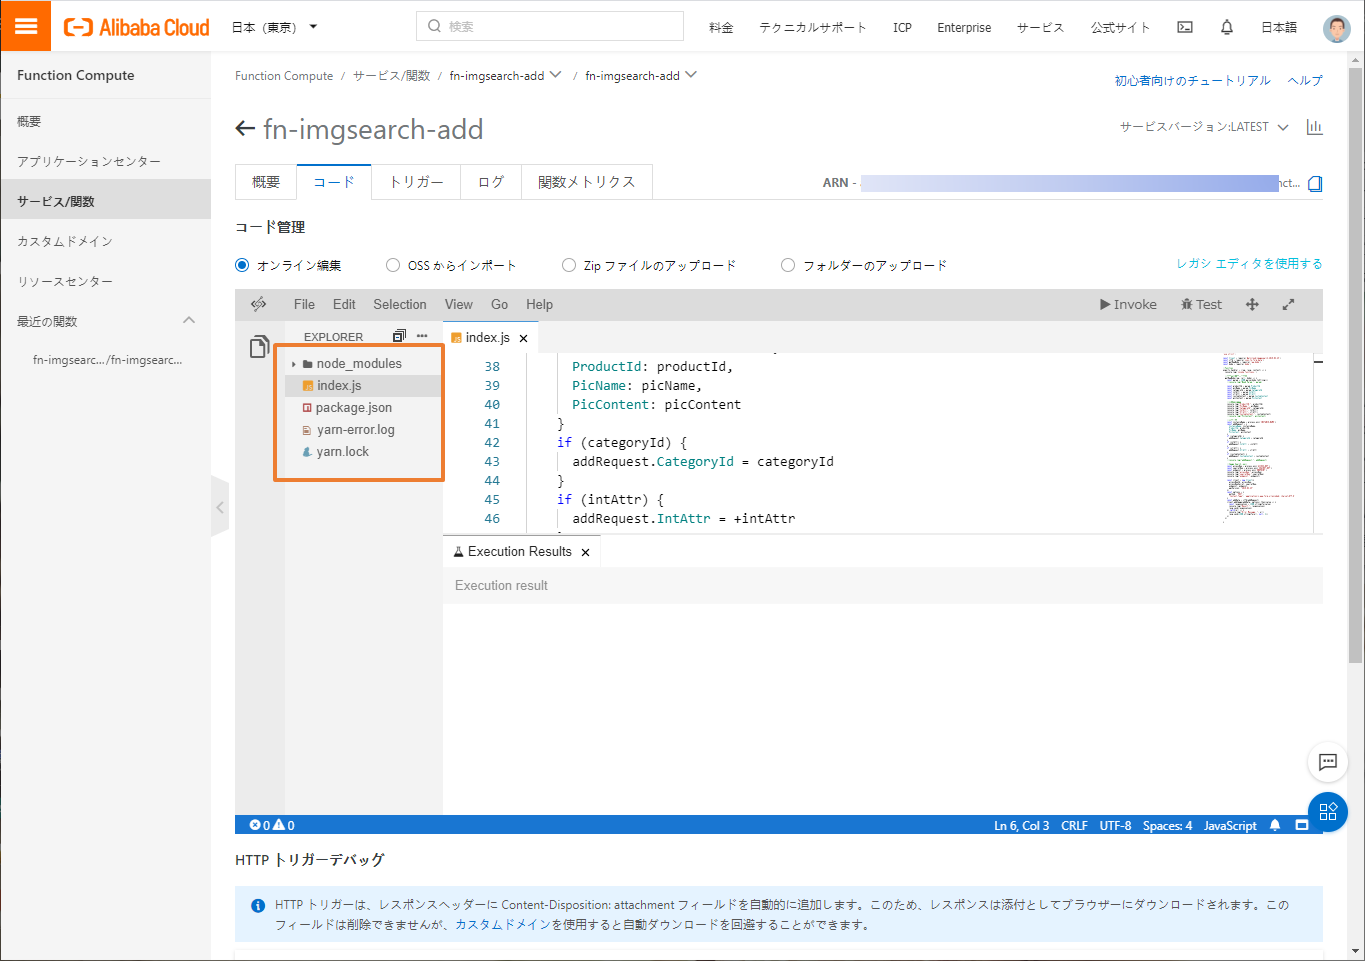Click the editor logo icon beside File
Screen dimensions: 1365x961
(259, 304)
